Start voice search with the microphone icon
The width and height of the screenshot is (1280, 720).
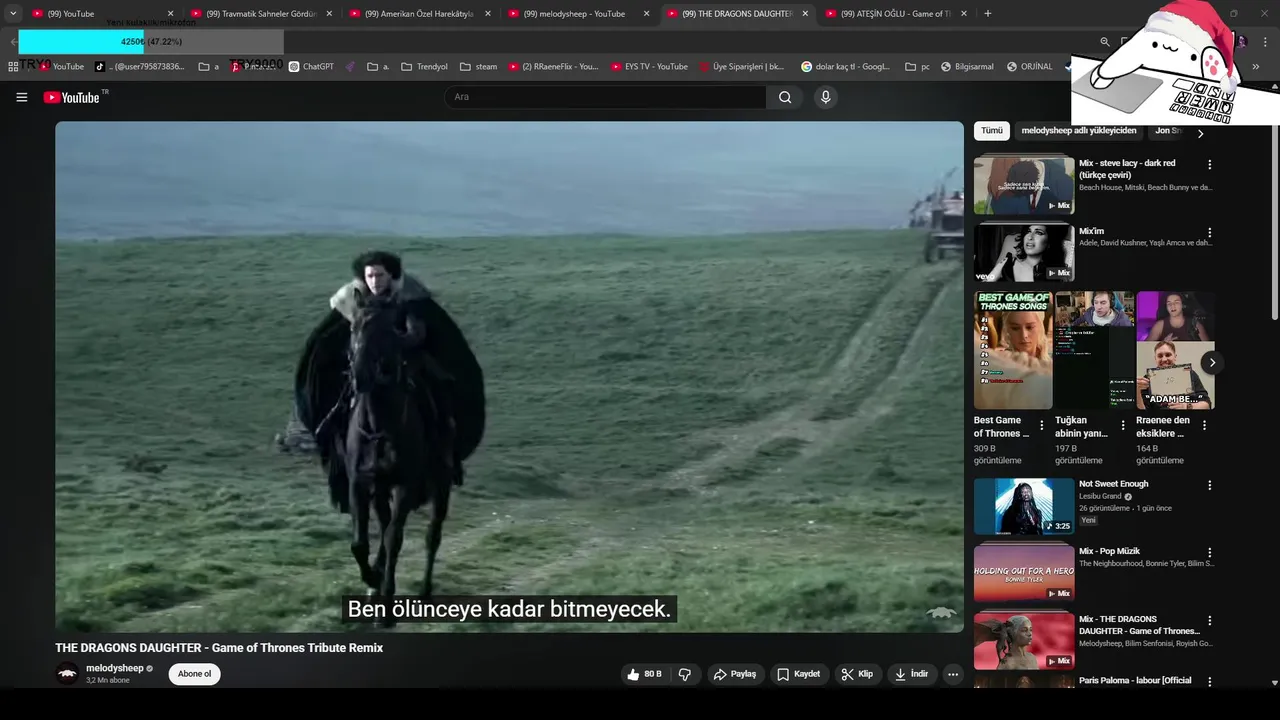pyautogui.click(x=825, y=97)
